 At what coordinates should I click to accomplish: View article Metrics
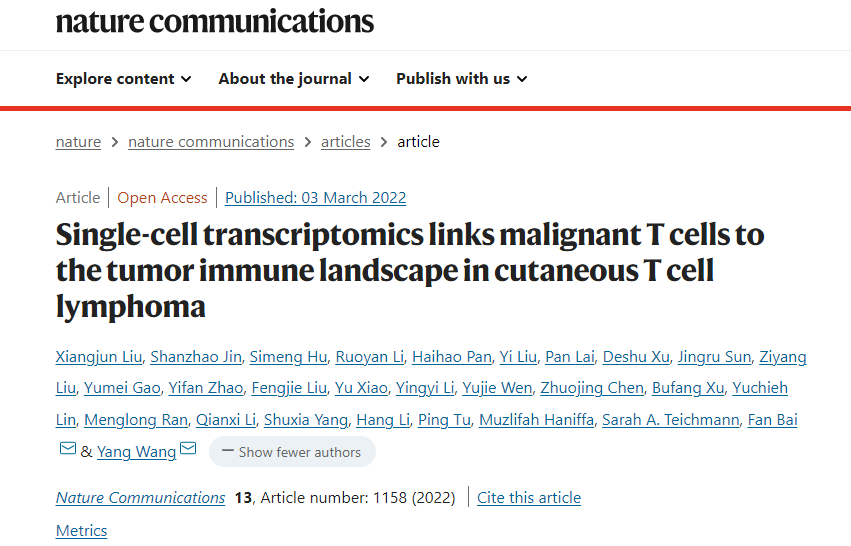(81, 531)
